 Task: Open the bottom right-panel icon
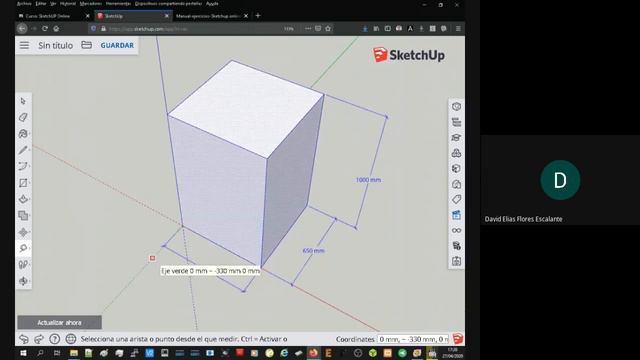pos(456,261)
